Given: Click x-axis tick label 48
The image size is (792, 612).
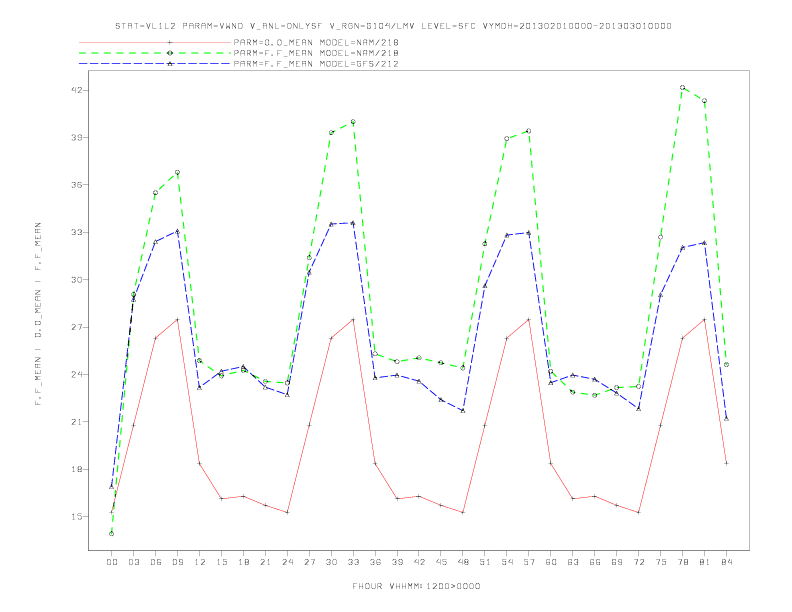Looking at the screenshot, I should (x=463, y=562).
